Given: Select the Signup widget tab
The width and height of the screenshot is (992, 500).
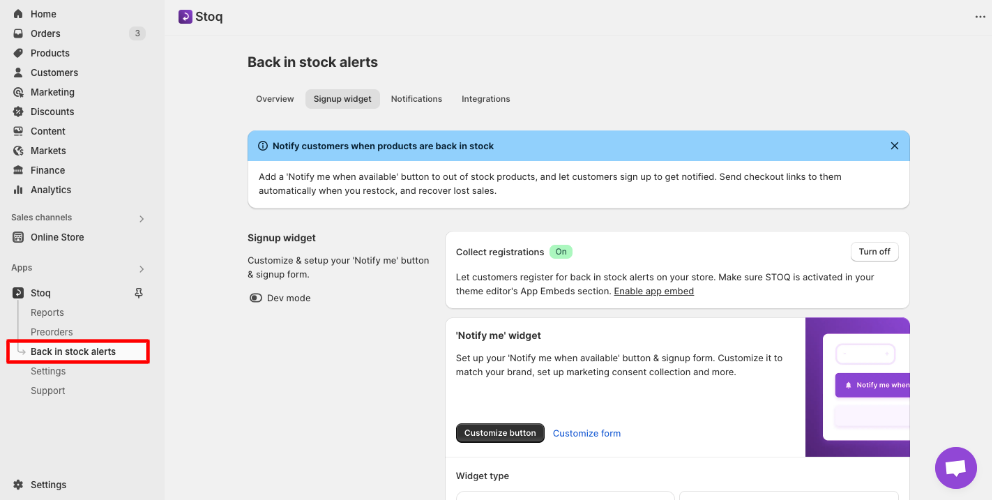Looking at the screenshot, I should point(342,99).
